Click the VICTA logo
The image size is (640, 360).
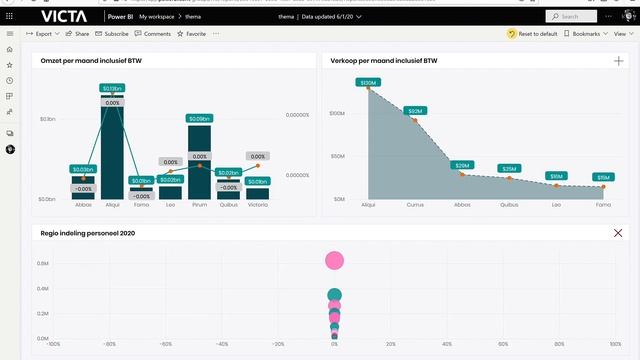pyautogui.click(x=64, y=17)
